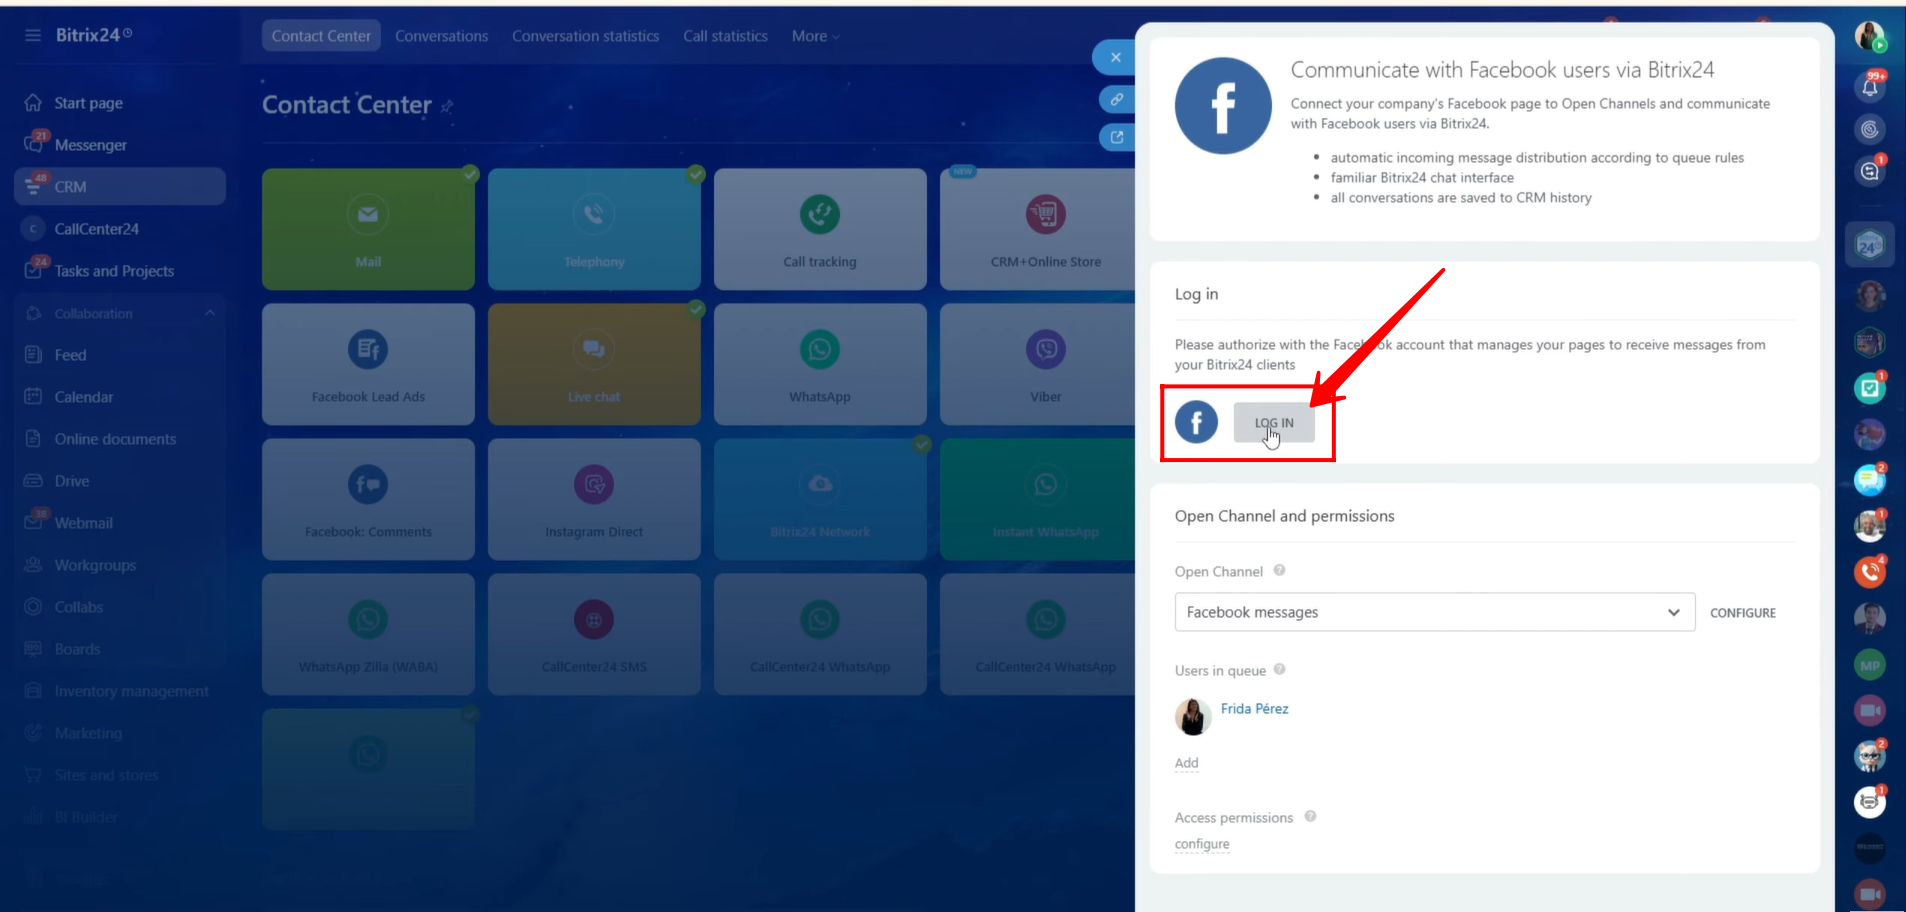Viewport: 1906px width, 912px height.
Task: Collapse the Collaboration section
Action: point(210,313)
